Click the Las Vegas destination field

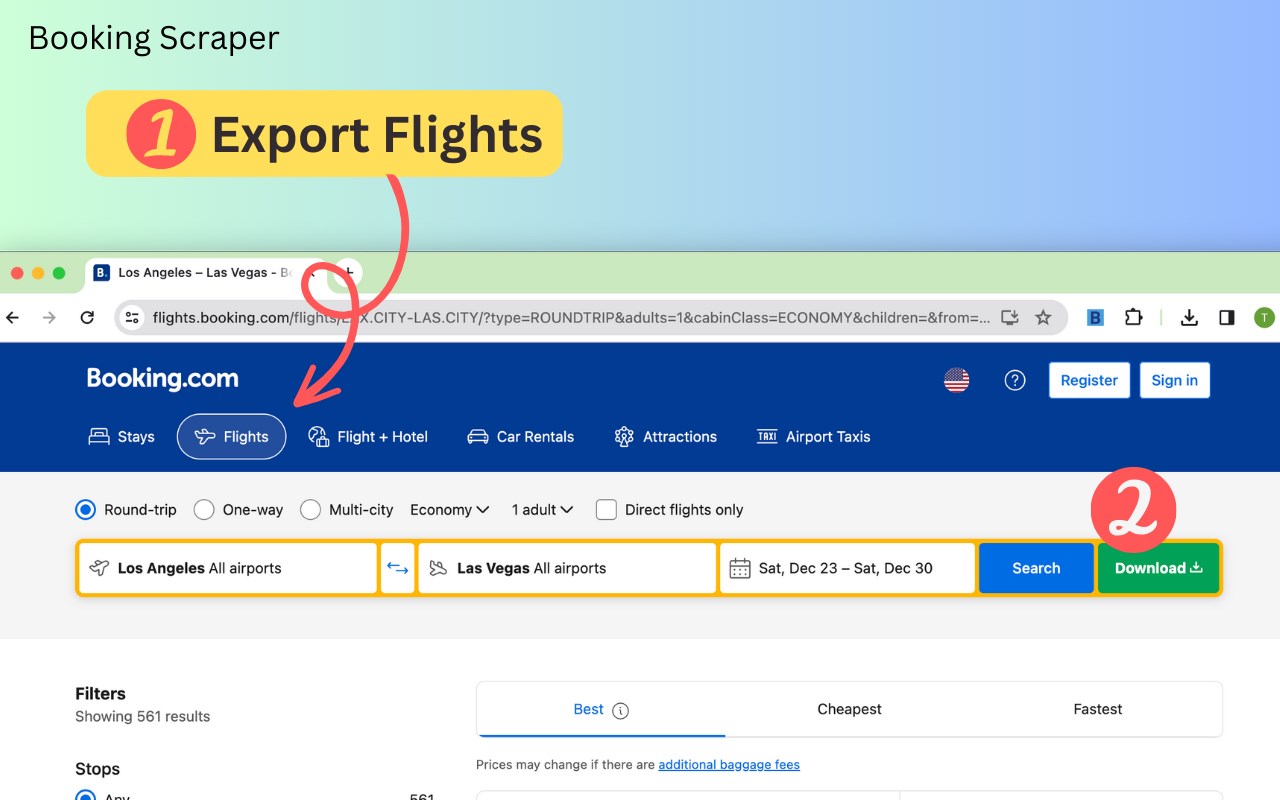[567, 568]
